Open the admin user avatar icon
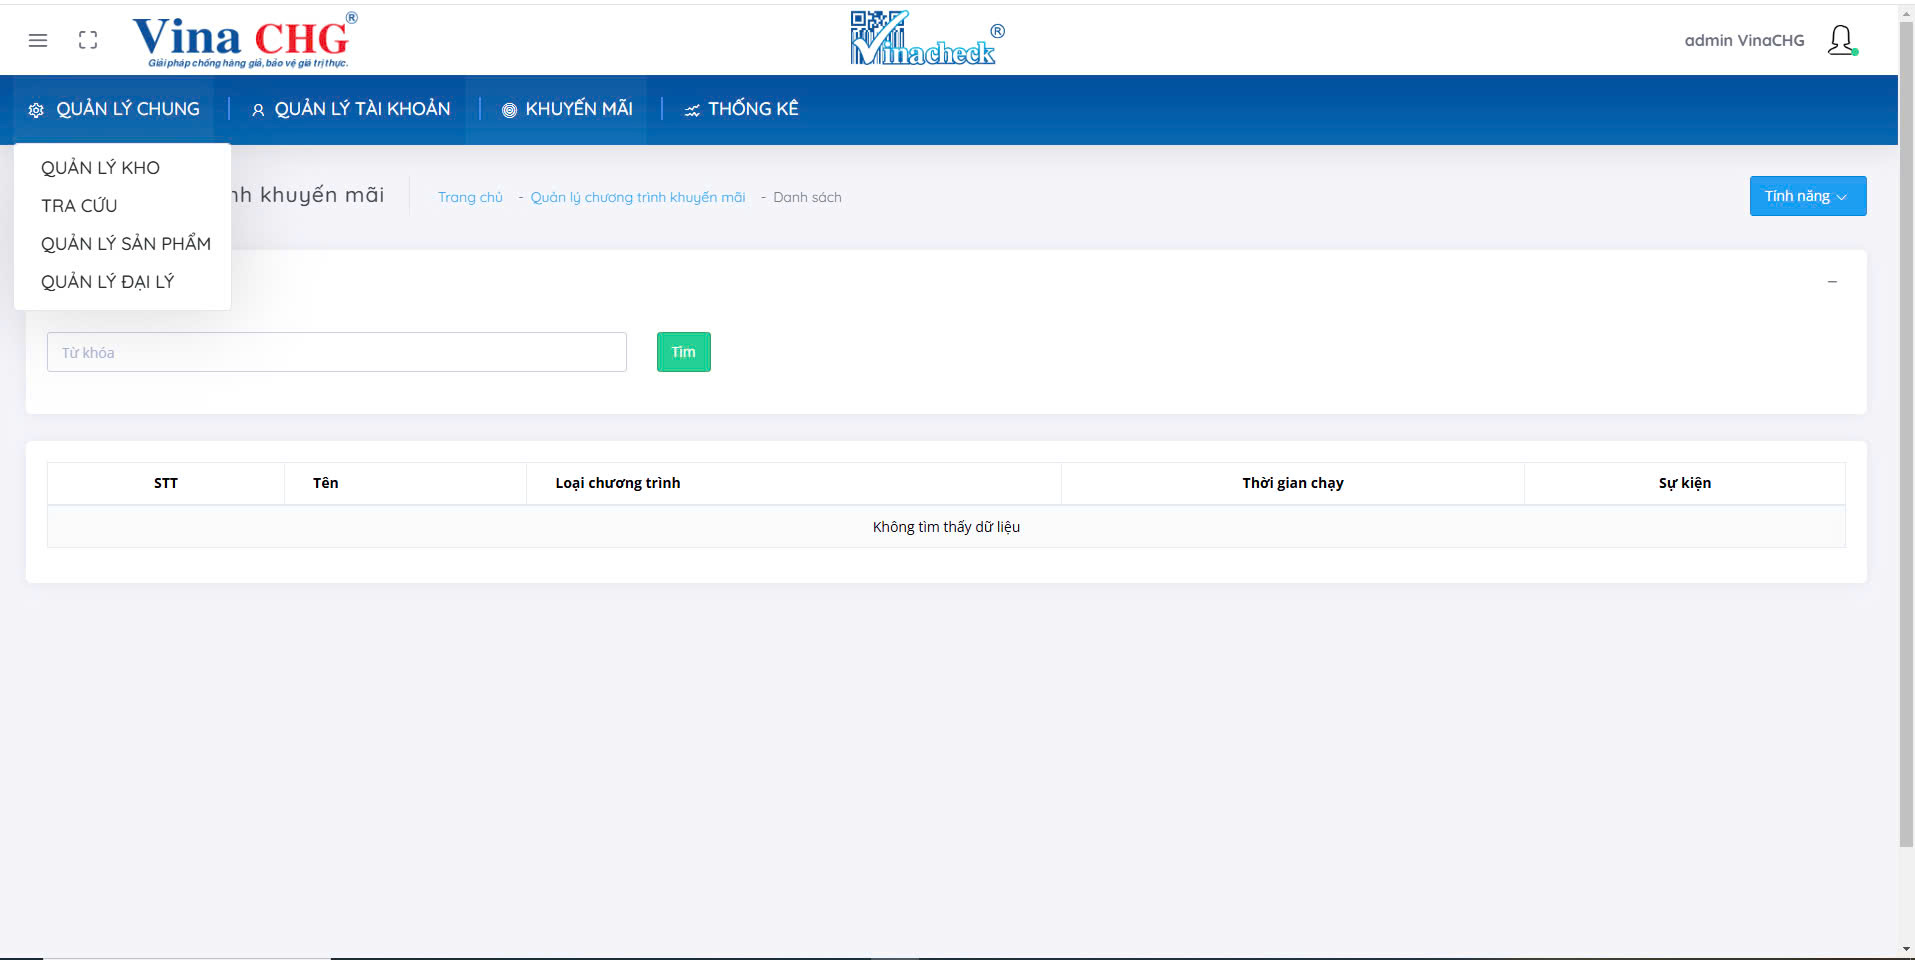 (x=1842, y=40)
